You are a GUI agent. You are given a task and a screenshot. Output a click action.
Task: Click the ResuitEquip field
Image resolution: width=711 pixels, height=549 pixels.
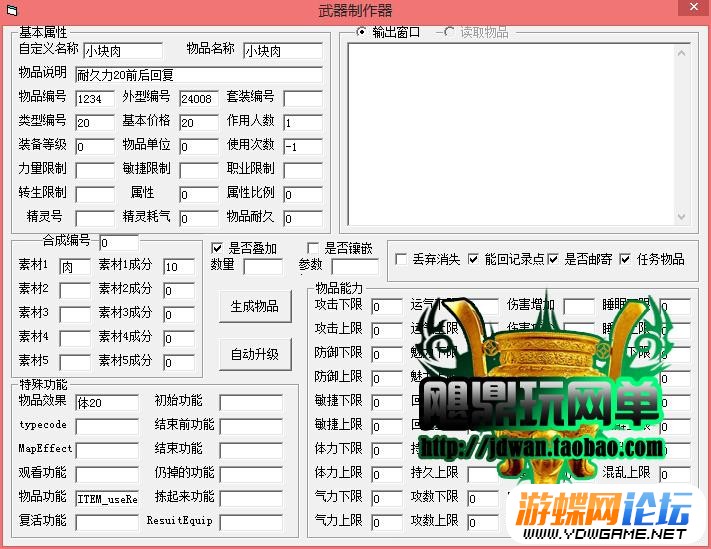pyautogui.click(x=251, y=523)
